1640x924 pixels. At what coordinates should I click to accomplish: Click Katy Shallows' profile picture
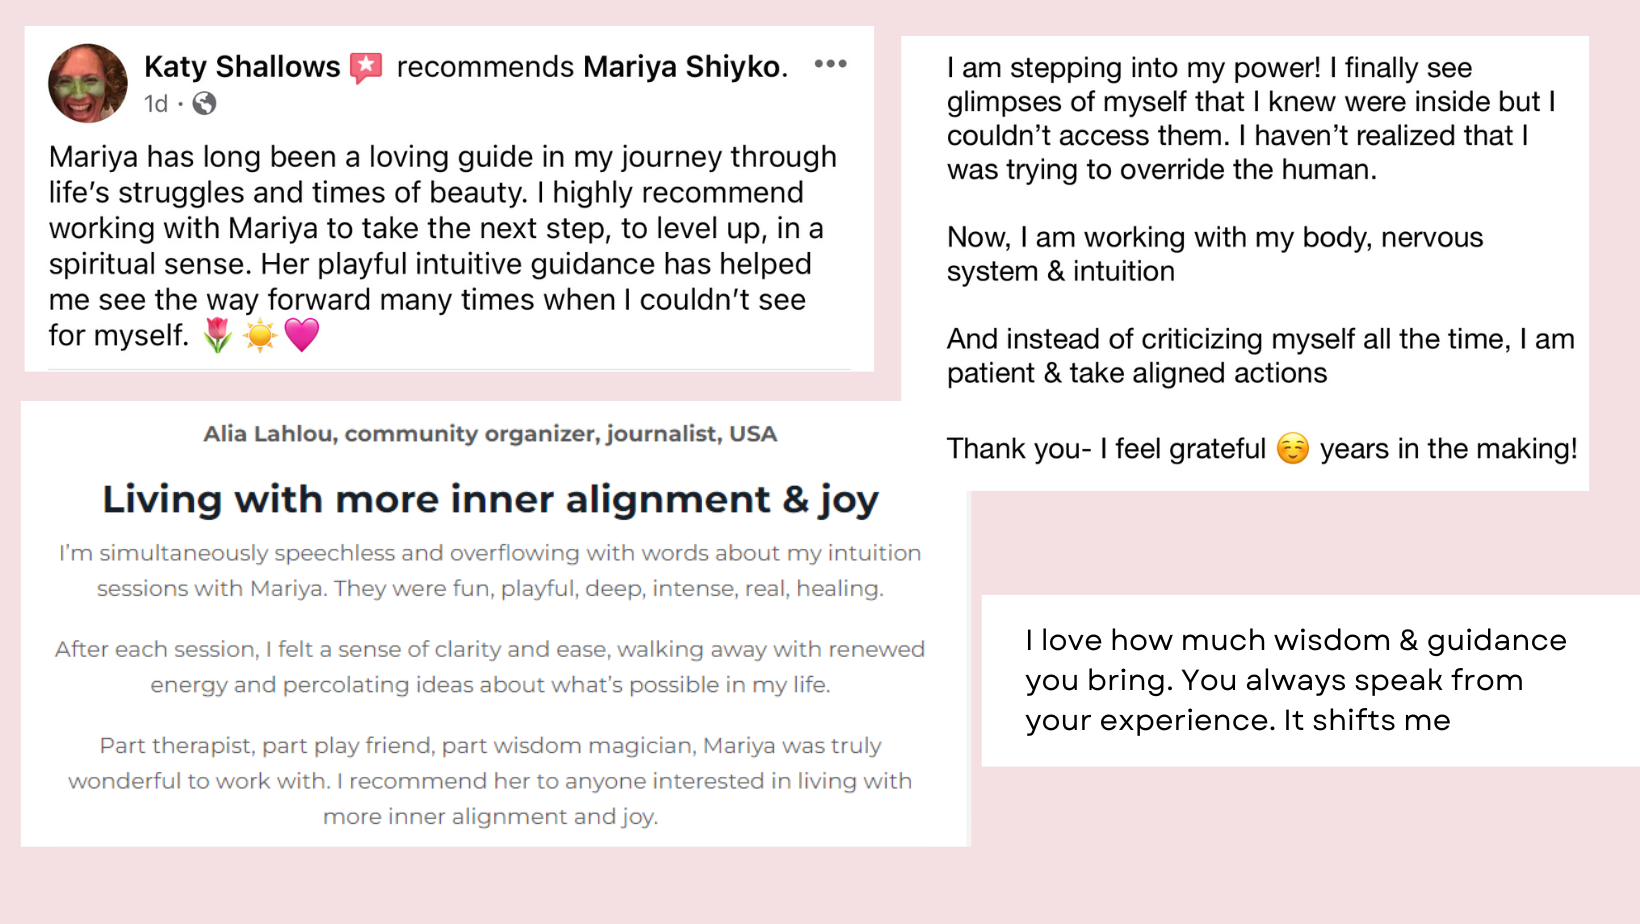(x=88, y=83)
